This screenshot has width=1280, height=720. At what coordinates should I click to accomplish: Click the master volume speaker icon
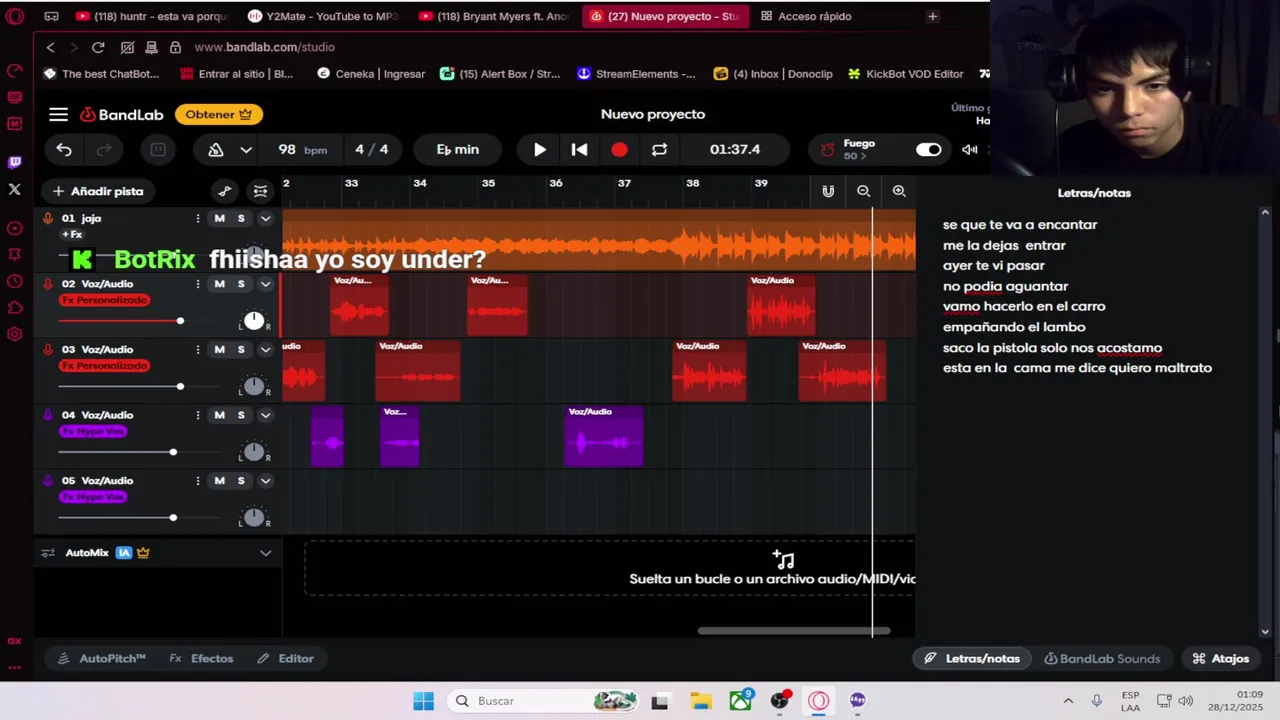[969, 150]
